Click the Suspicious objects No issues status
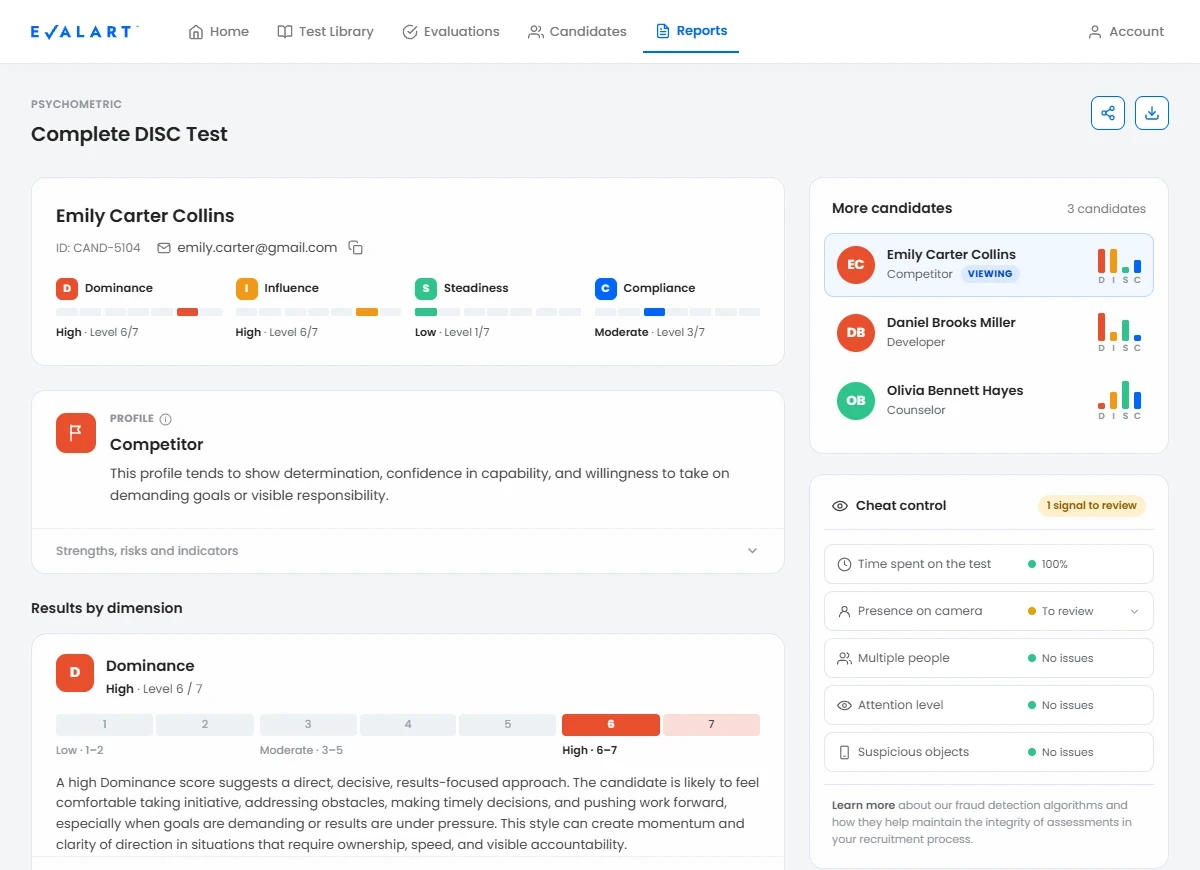The image size is (1200, 870). [x=1061, y=752]
